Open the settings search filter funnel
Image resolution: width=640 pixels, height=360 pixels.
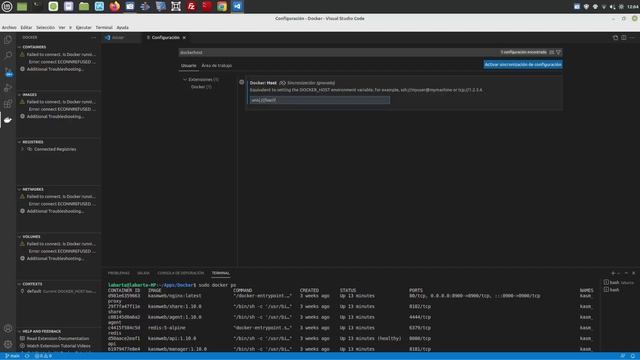click(x=558, y=52)
